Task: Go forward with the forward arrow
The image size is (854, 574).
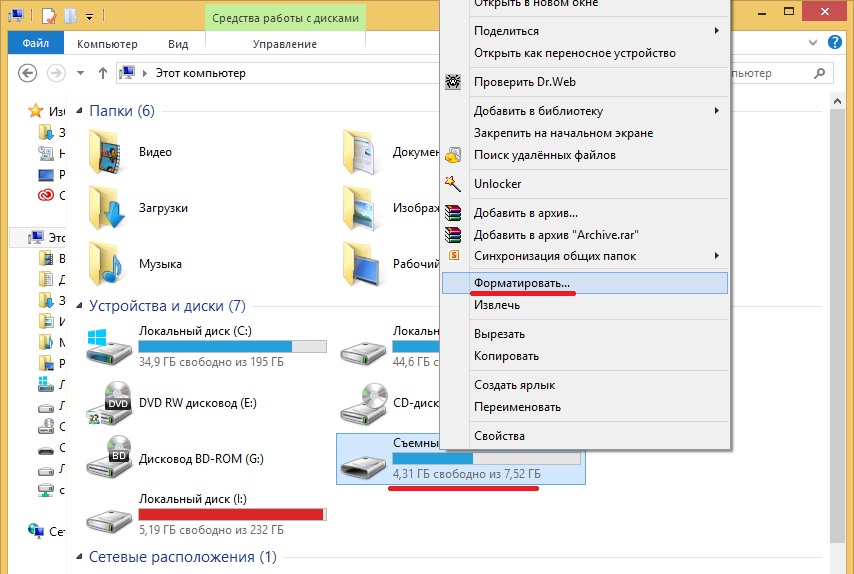Action: click(x=56, y=73)
